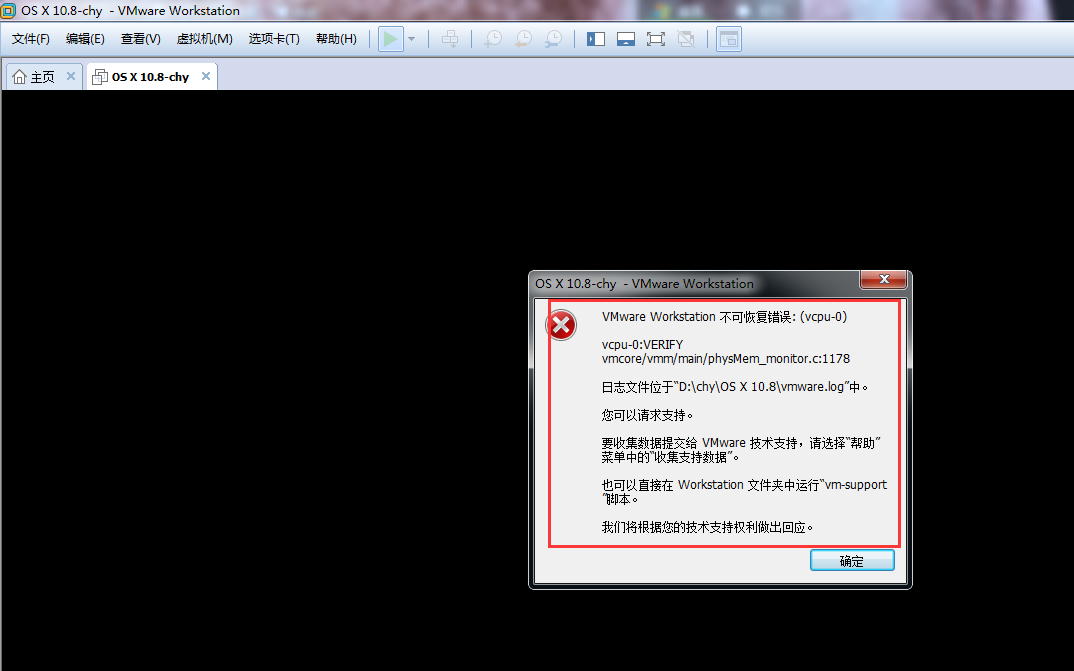The height and width of the screenshot is (671, 1074).
Task: Click the console view toolbar icon
Action: 729,39
